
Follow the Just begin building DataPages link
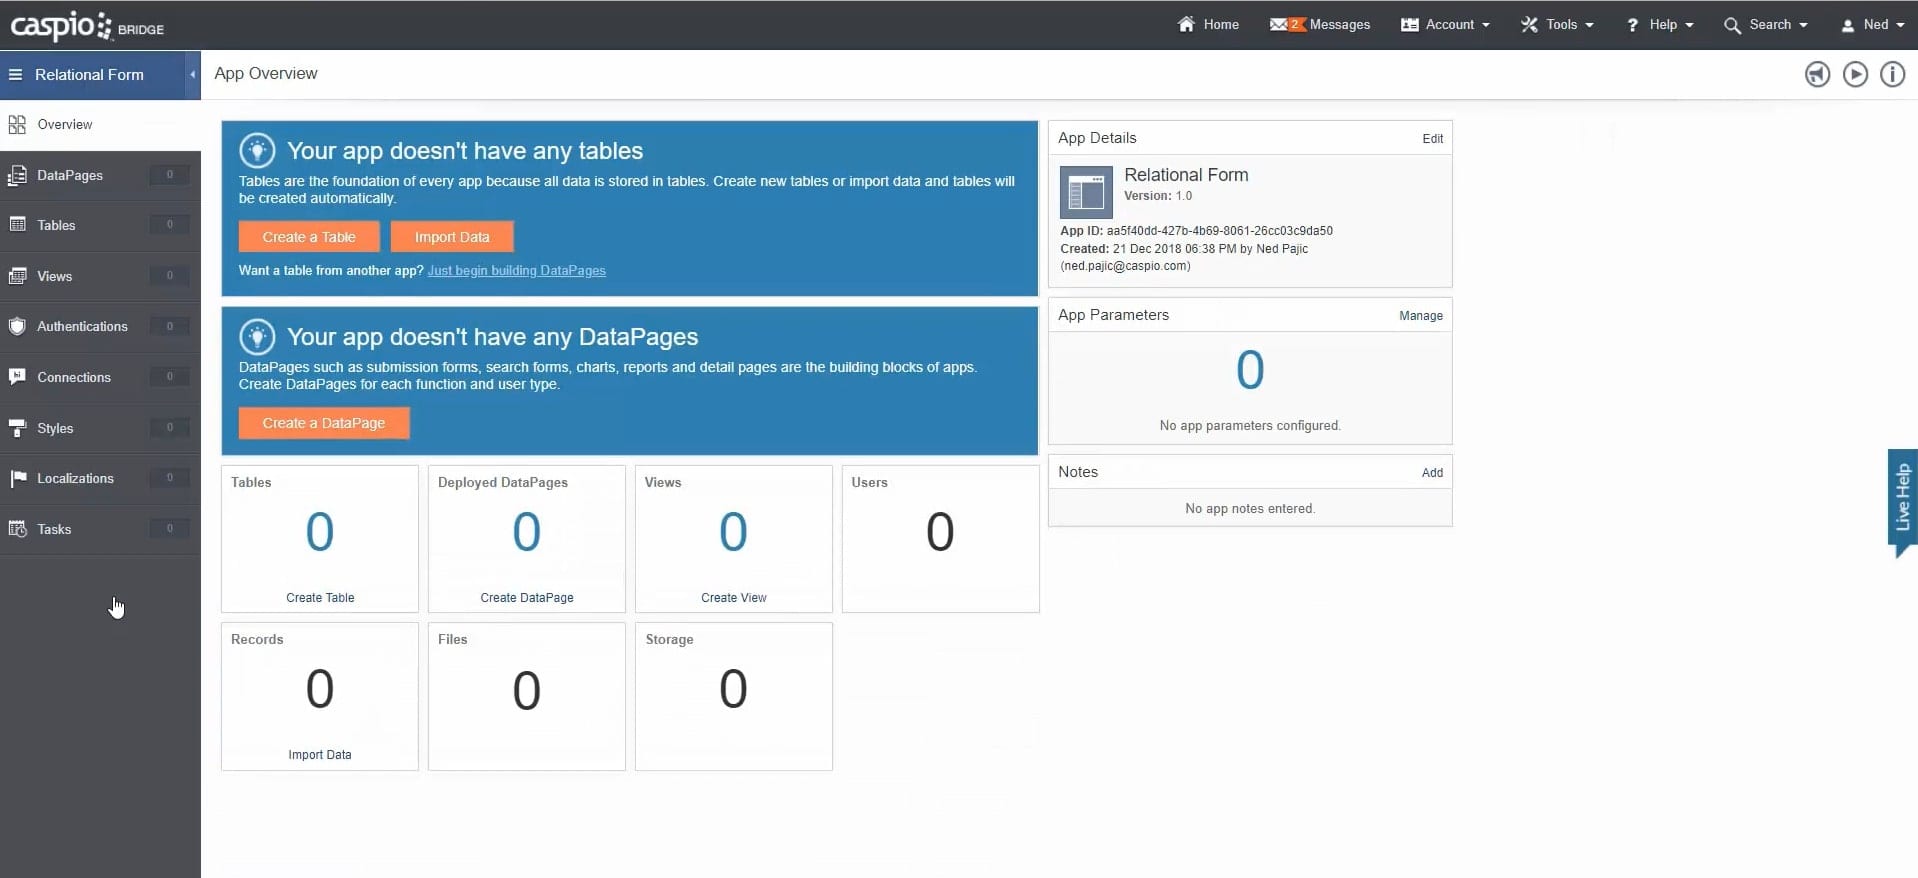(x=516, y=271)
